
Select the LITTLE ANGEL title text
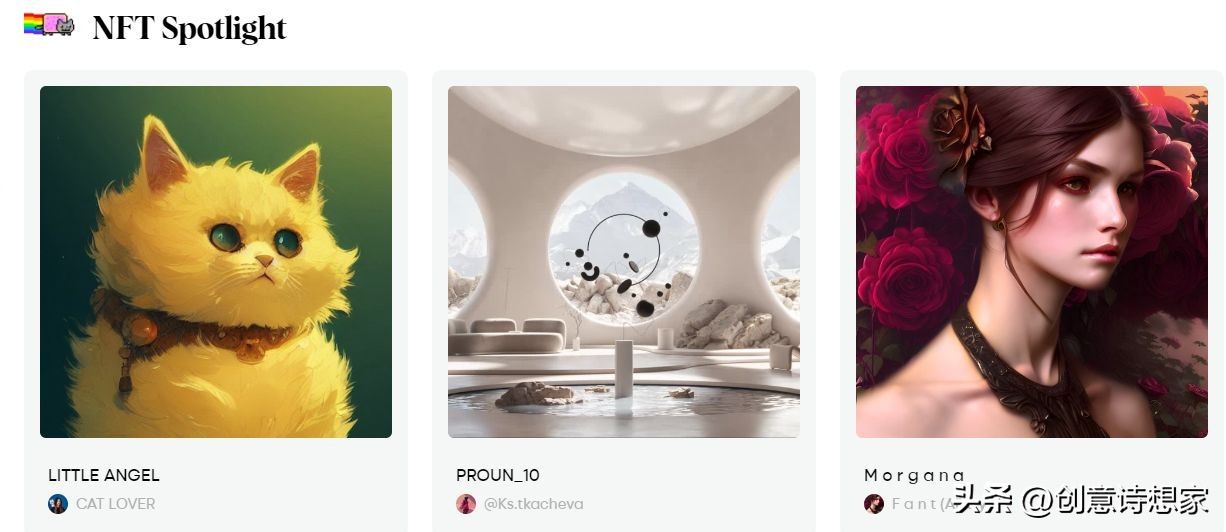pos(104,475)
